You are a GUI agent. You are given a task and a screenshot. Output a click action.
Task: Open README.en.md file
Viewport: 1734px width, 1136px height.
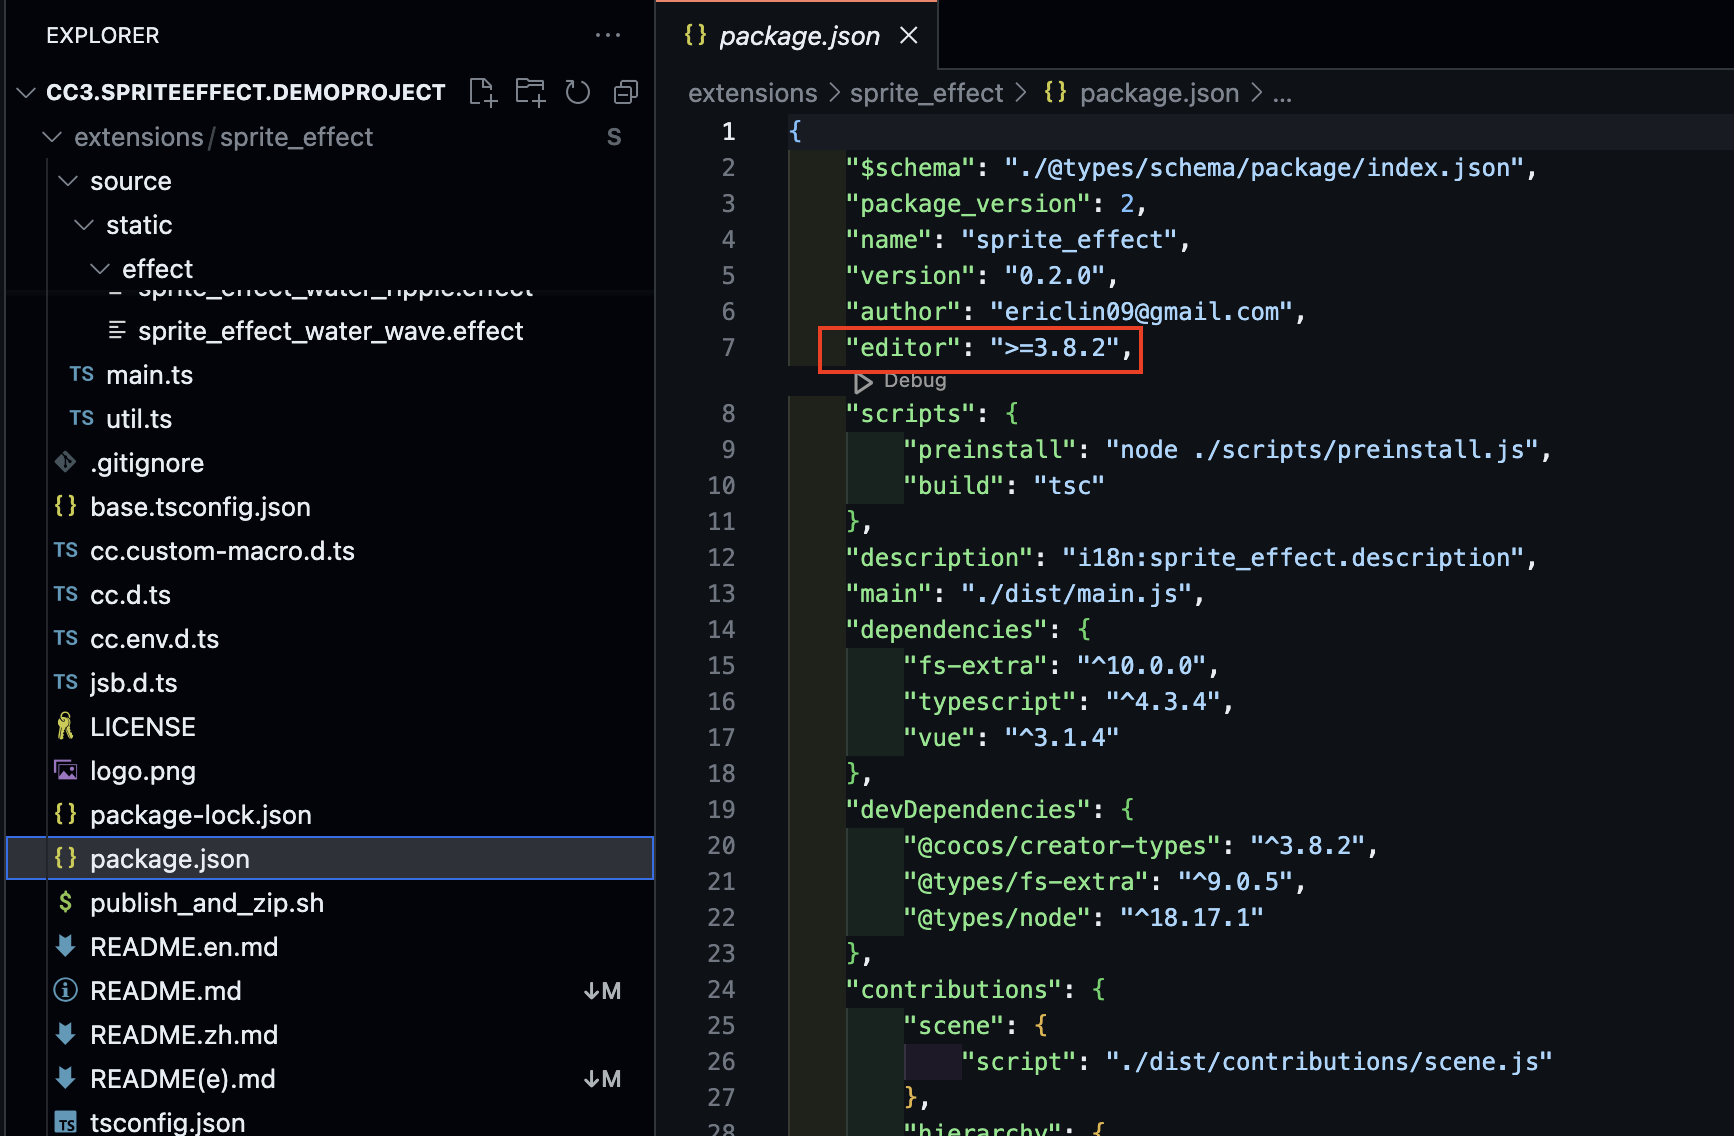tap(330, 947)
